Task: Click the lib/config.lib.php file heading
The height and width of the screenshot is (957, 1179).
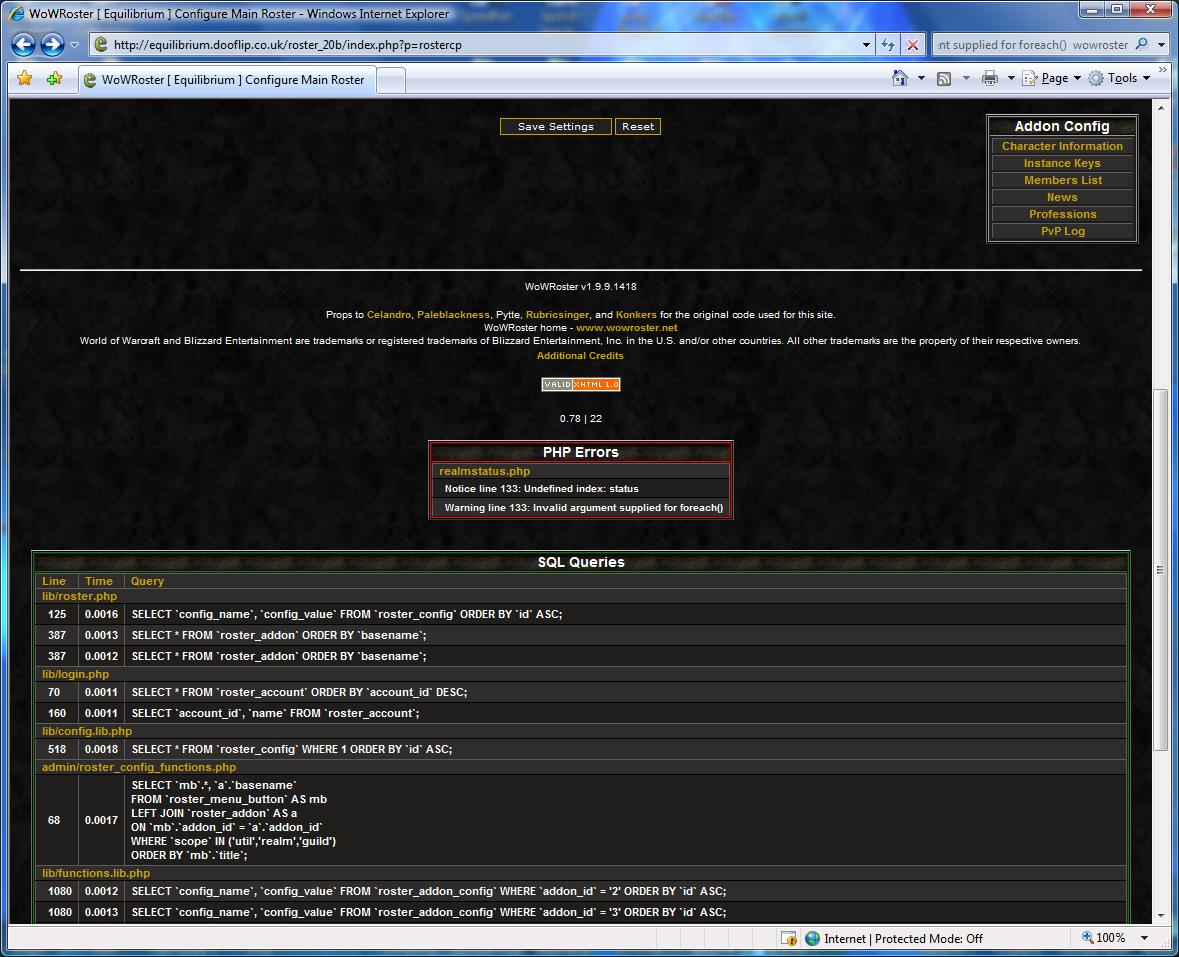Action: 86,731
